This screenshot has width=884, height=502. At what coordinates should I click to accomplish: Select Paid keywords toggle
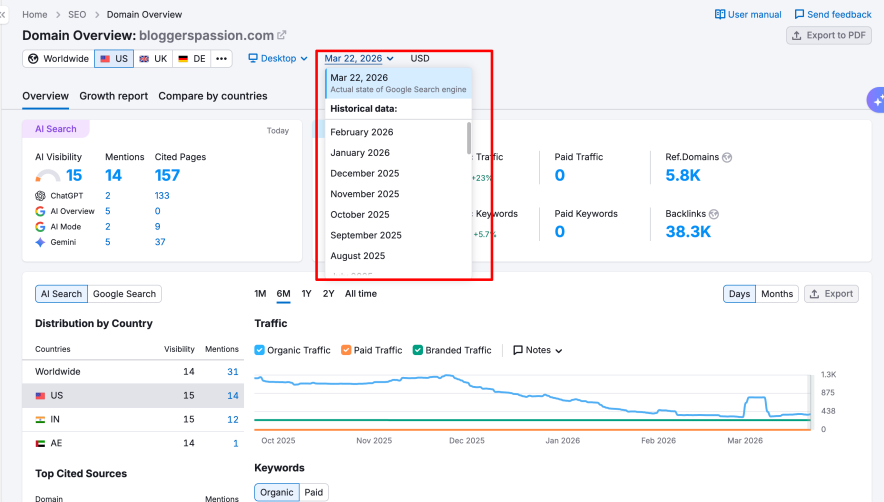coord(313,492)
